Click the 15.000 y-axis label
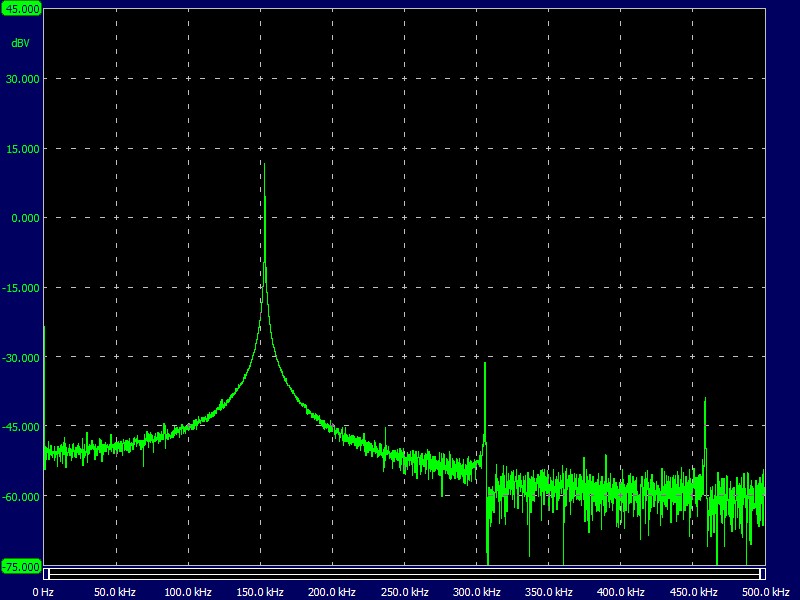Viewport: 800px width, 600px height. [x=22, y=149]
